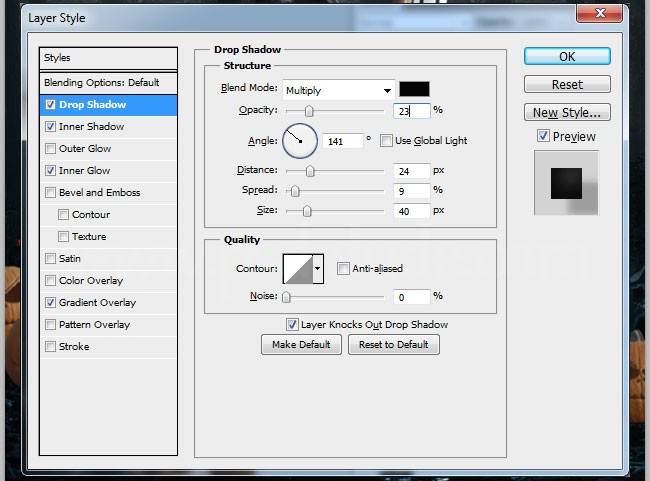Click the contour curve thumbnail

[x=298, y=268]
